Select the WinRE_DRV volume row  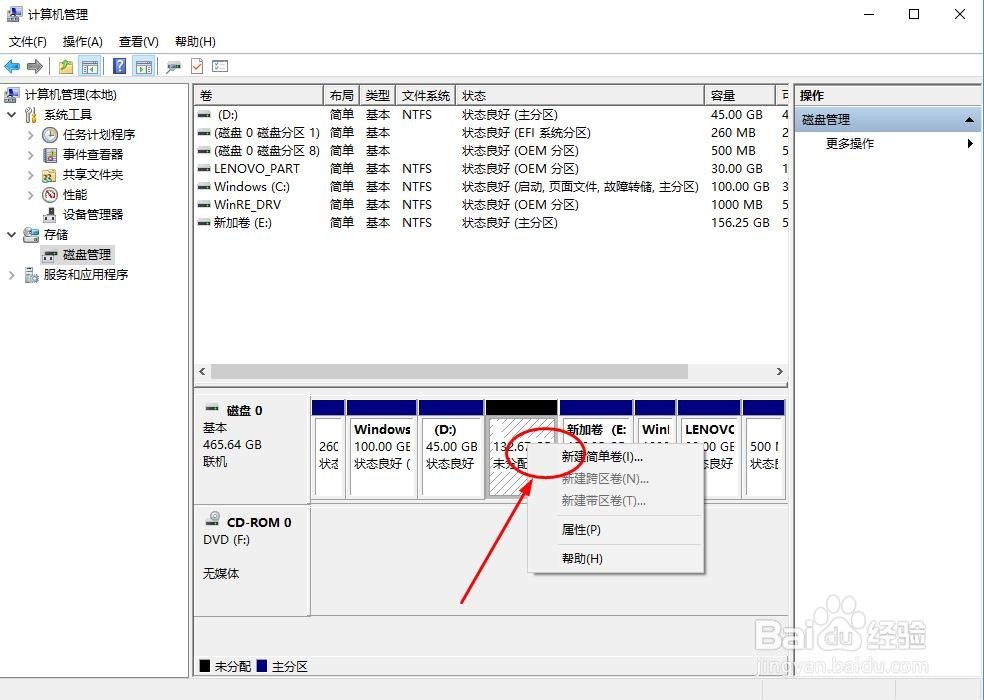click(x=491, y=205)
